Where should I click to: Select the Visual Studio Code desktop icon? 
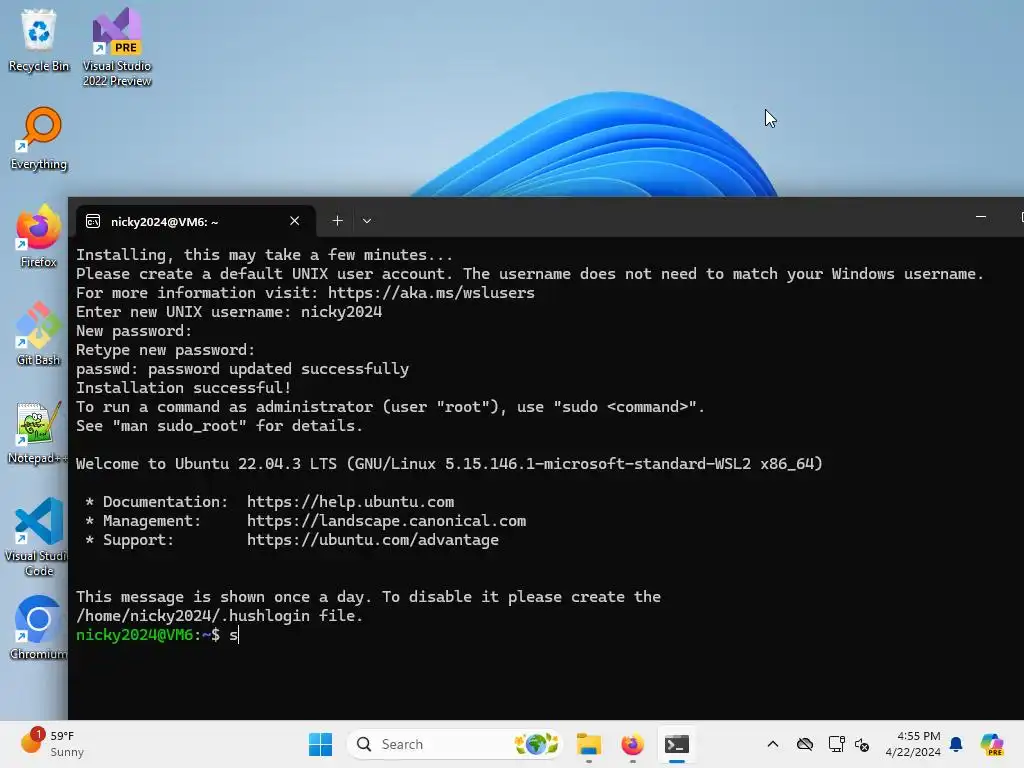point(38,537)
